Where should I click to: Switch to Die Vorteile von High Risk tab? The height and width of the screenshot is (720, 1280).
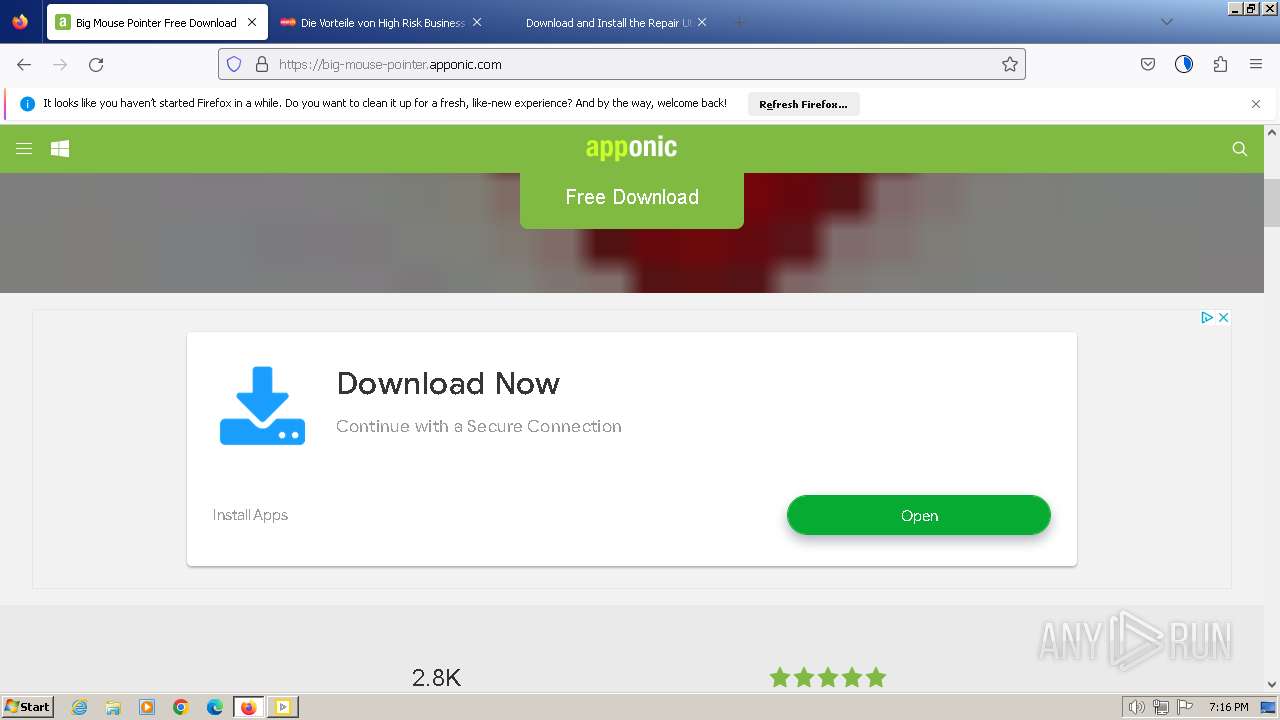382,22
